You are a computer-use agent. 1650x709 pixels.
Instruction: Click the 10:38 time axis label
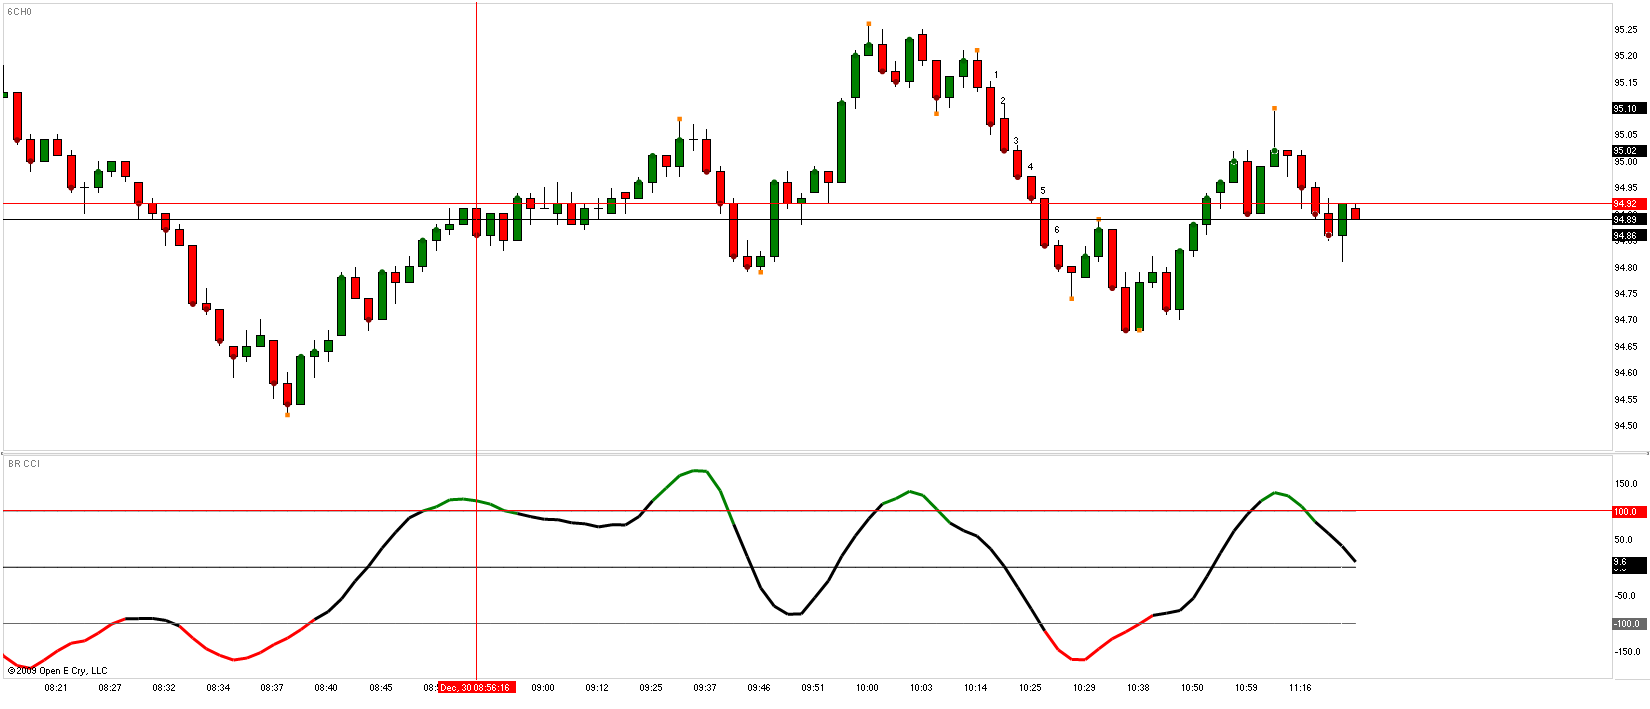(1138, 688)
